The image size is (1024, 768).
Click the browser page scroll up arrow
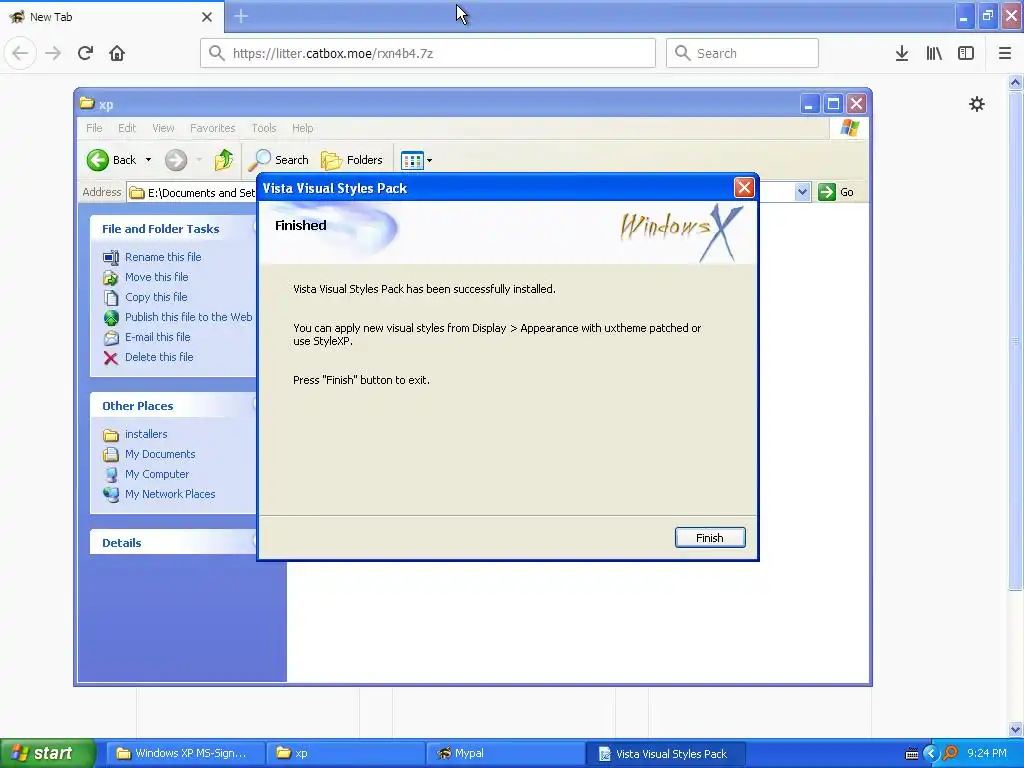[1015, 82]
